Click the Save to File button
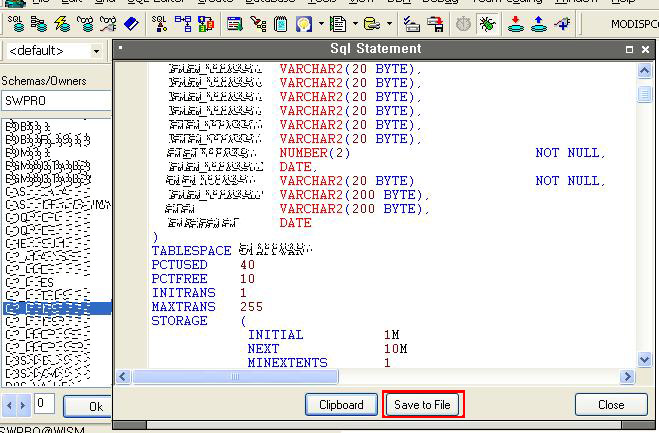 click(422, 405)
